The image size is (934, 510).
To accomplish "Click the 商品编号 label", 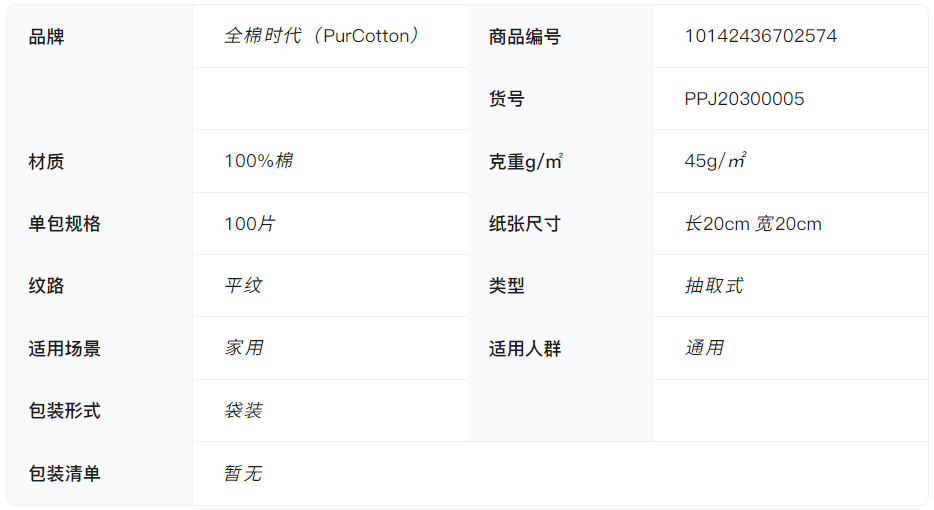I will (x=525, y=37).
